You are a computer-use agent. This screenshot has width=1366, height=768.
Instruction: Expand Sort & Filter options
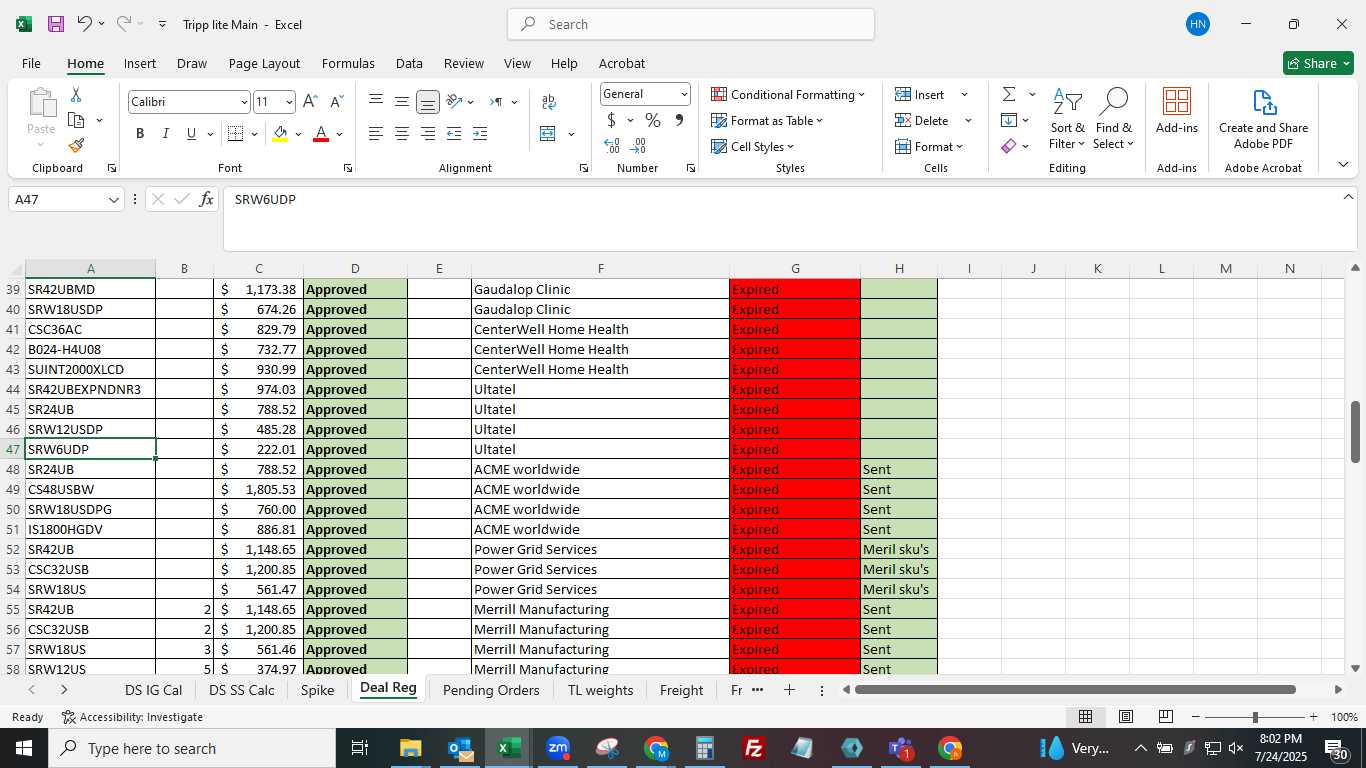1067,119
